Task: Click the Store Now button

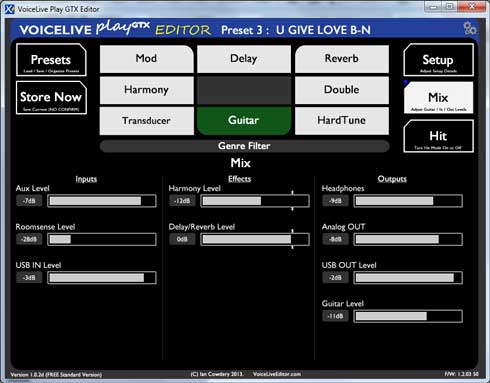Action: [51, 98]
